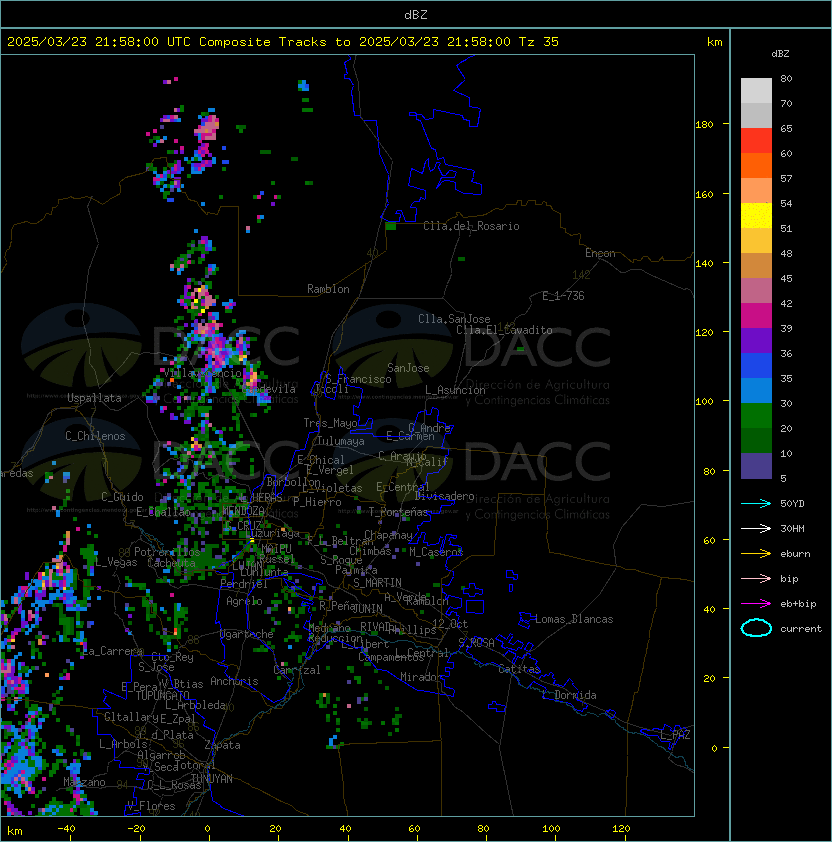The image size is (832, 842).
Task: Click the 'Tres_Mayo' map label
Action: [330, 423]
